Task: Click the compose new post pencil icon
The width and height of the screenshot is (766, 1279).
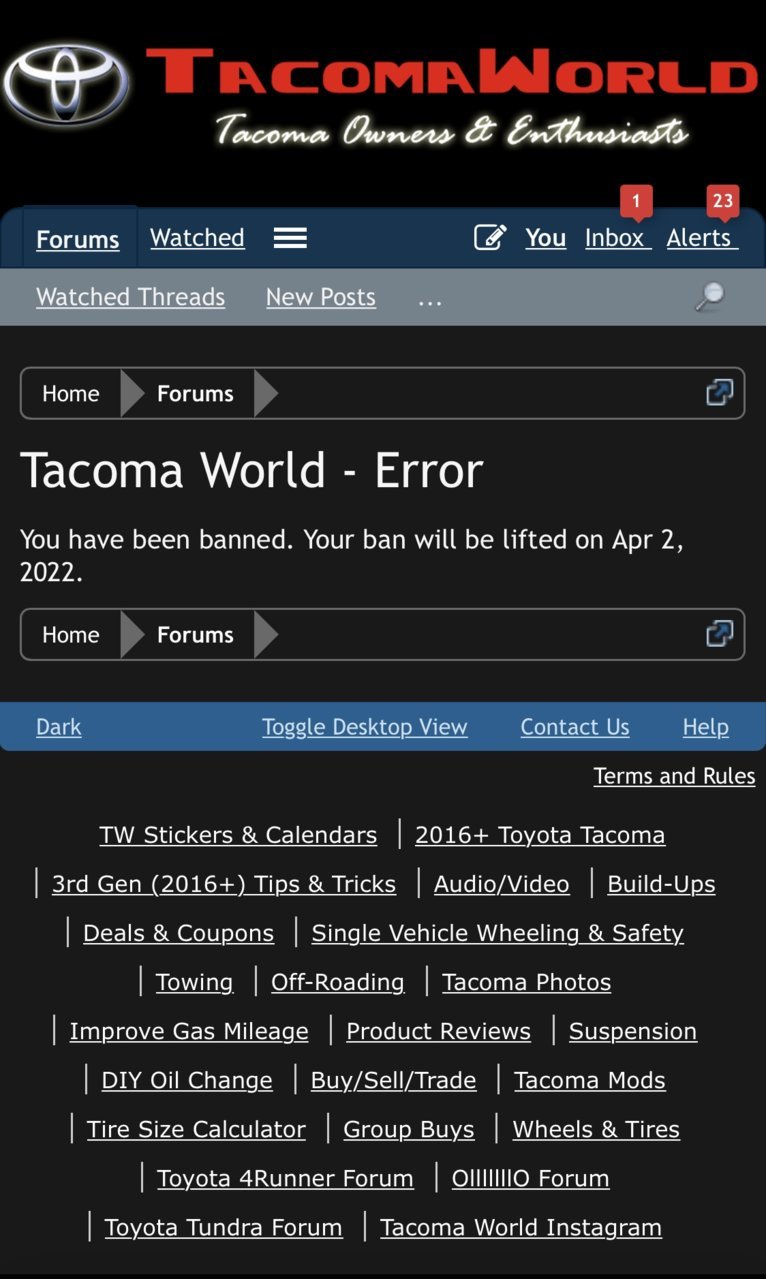Action: click(490, 237)
